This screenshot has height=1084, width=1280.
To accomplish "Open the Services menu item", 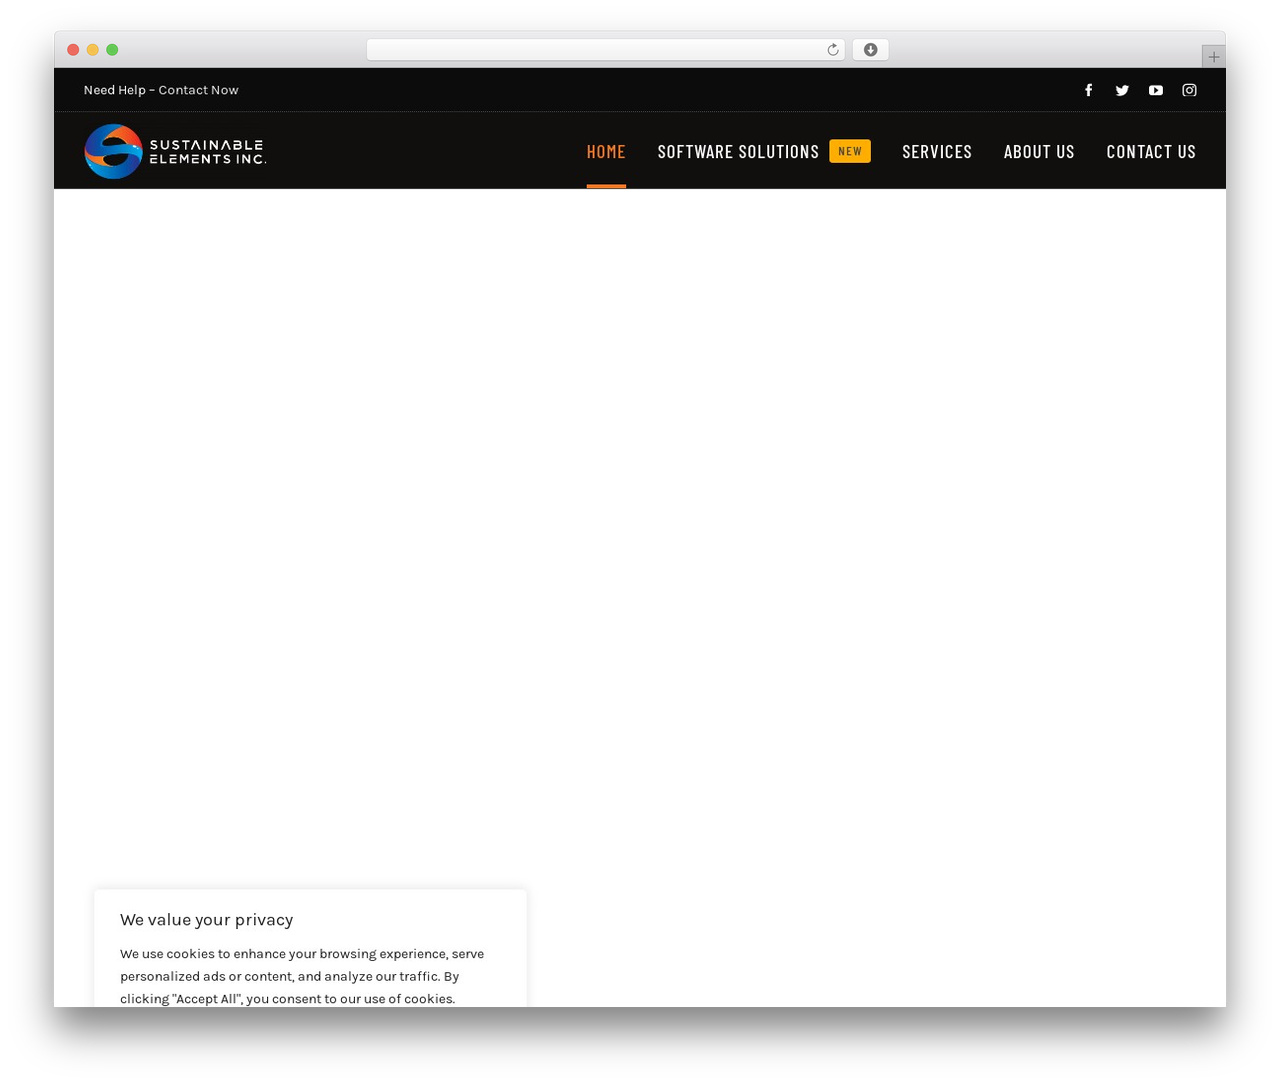I will coord(937,151).
